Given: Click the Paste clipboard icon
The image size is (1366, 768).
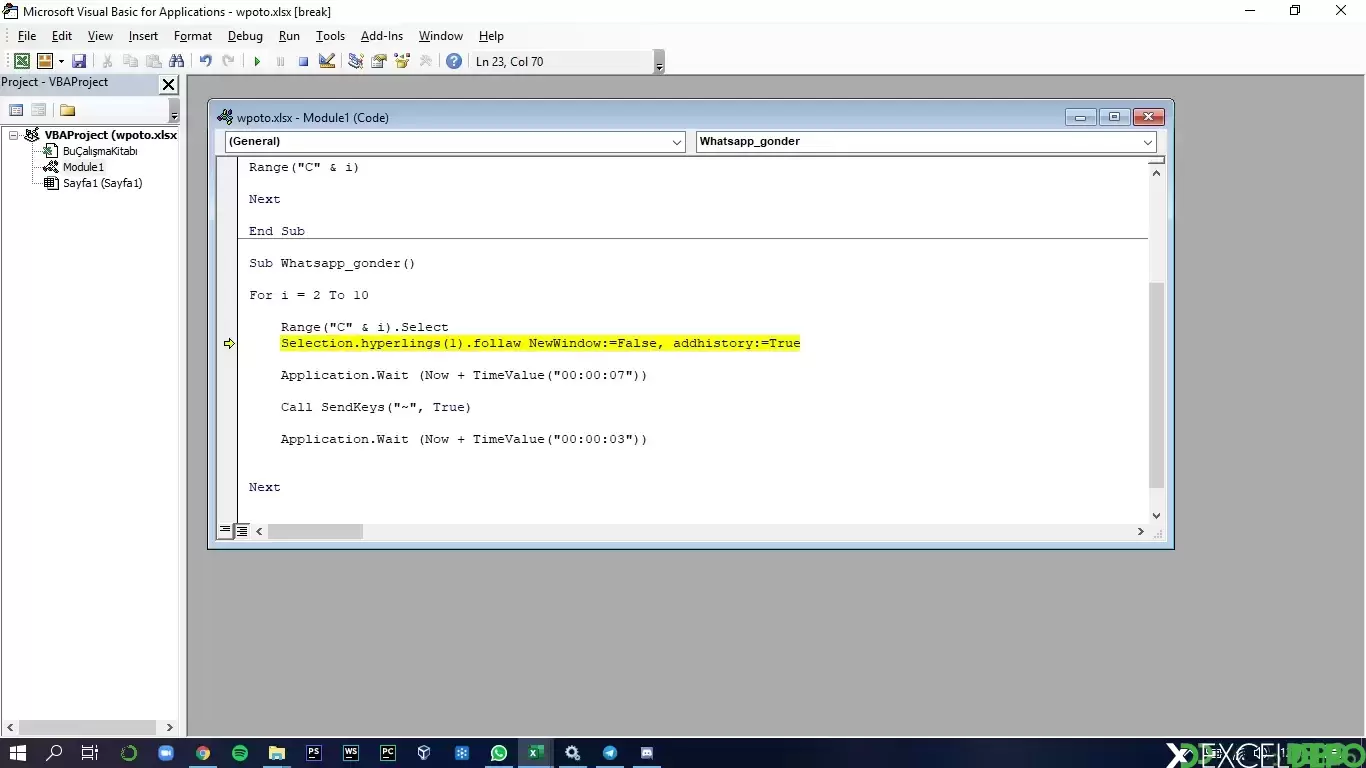Looking at the screenshot, I should pos(153,61).
